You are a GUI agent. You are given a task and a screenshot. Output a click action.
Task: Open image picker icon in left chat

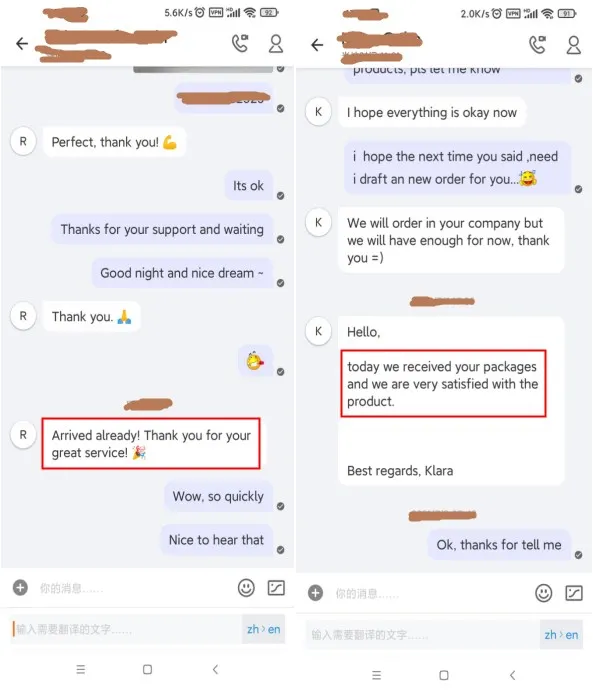pyautogui.click(x=276, y=588)
